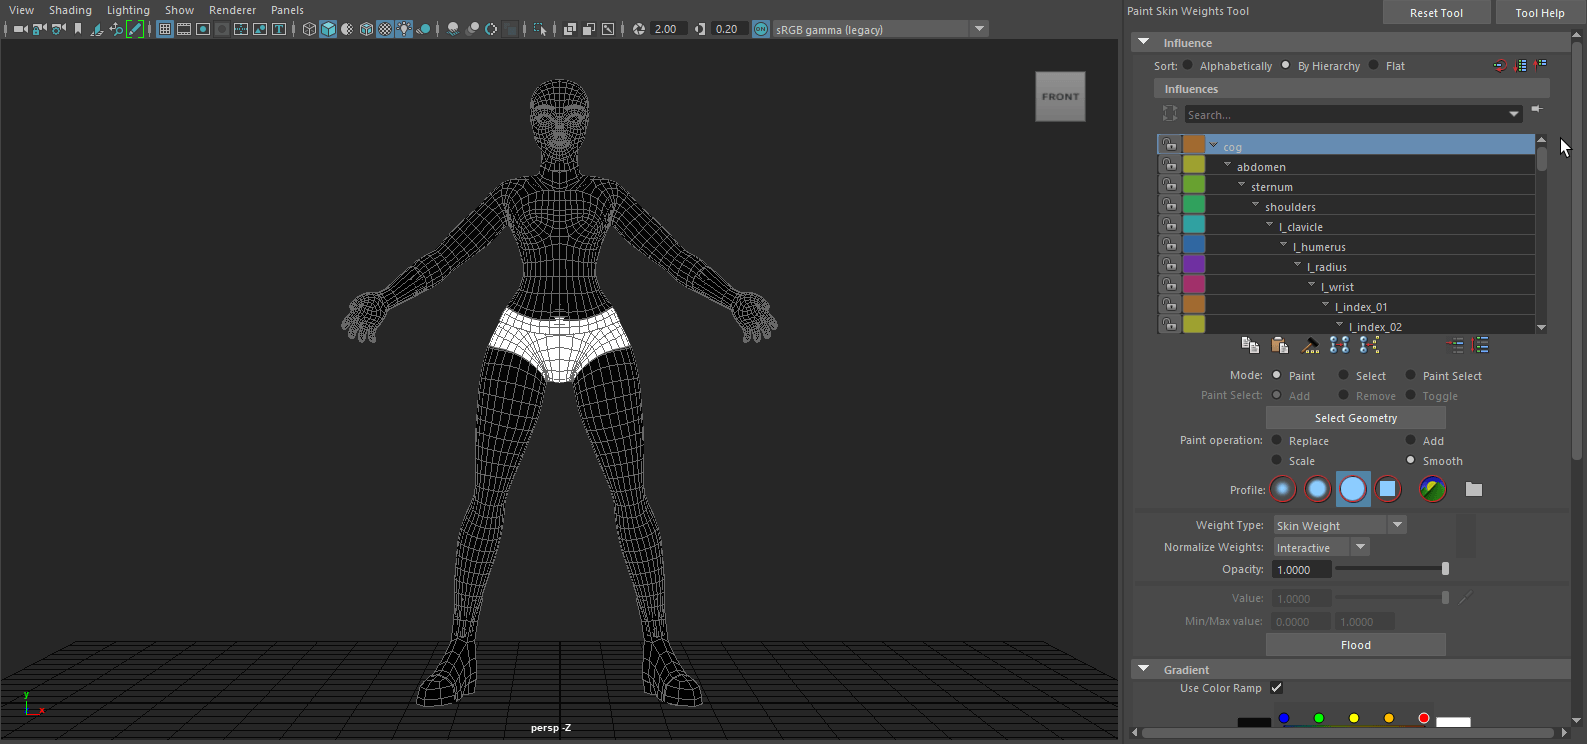Open the brush profile folder browser

pos(1473,489)
